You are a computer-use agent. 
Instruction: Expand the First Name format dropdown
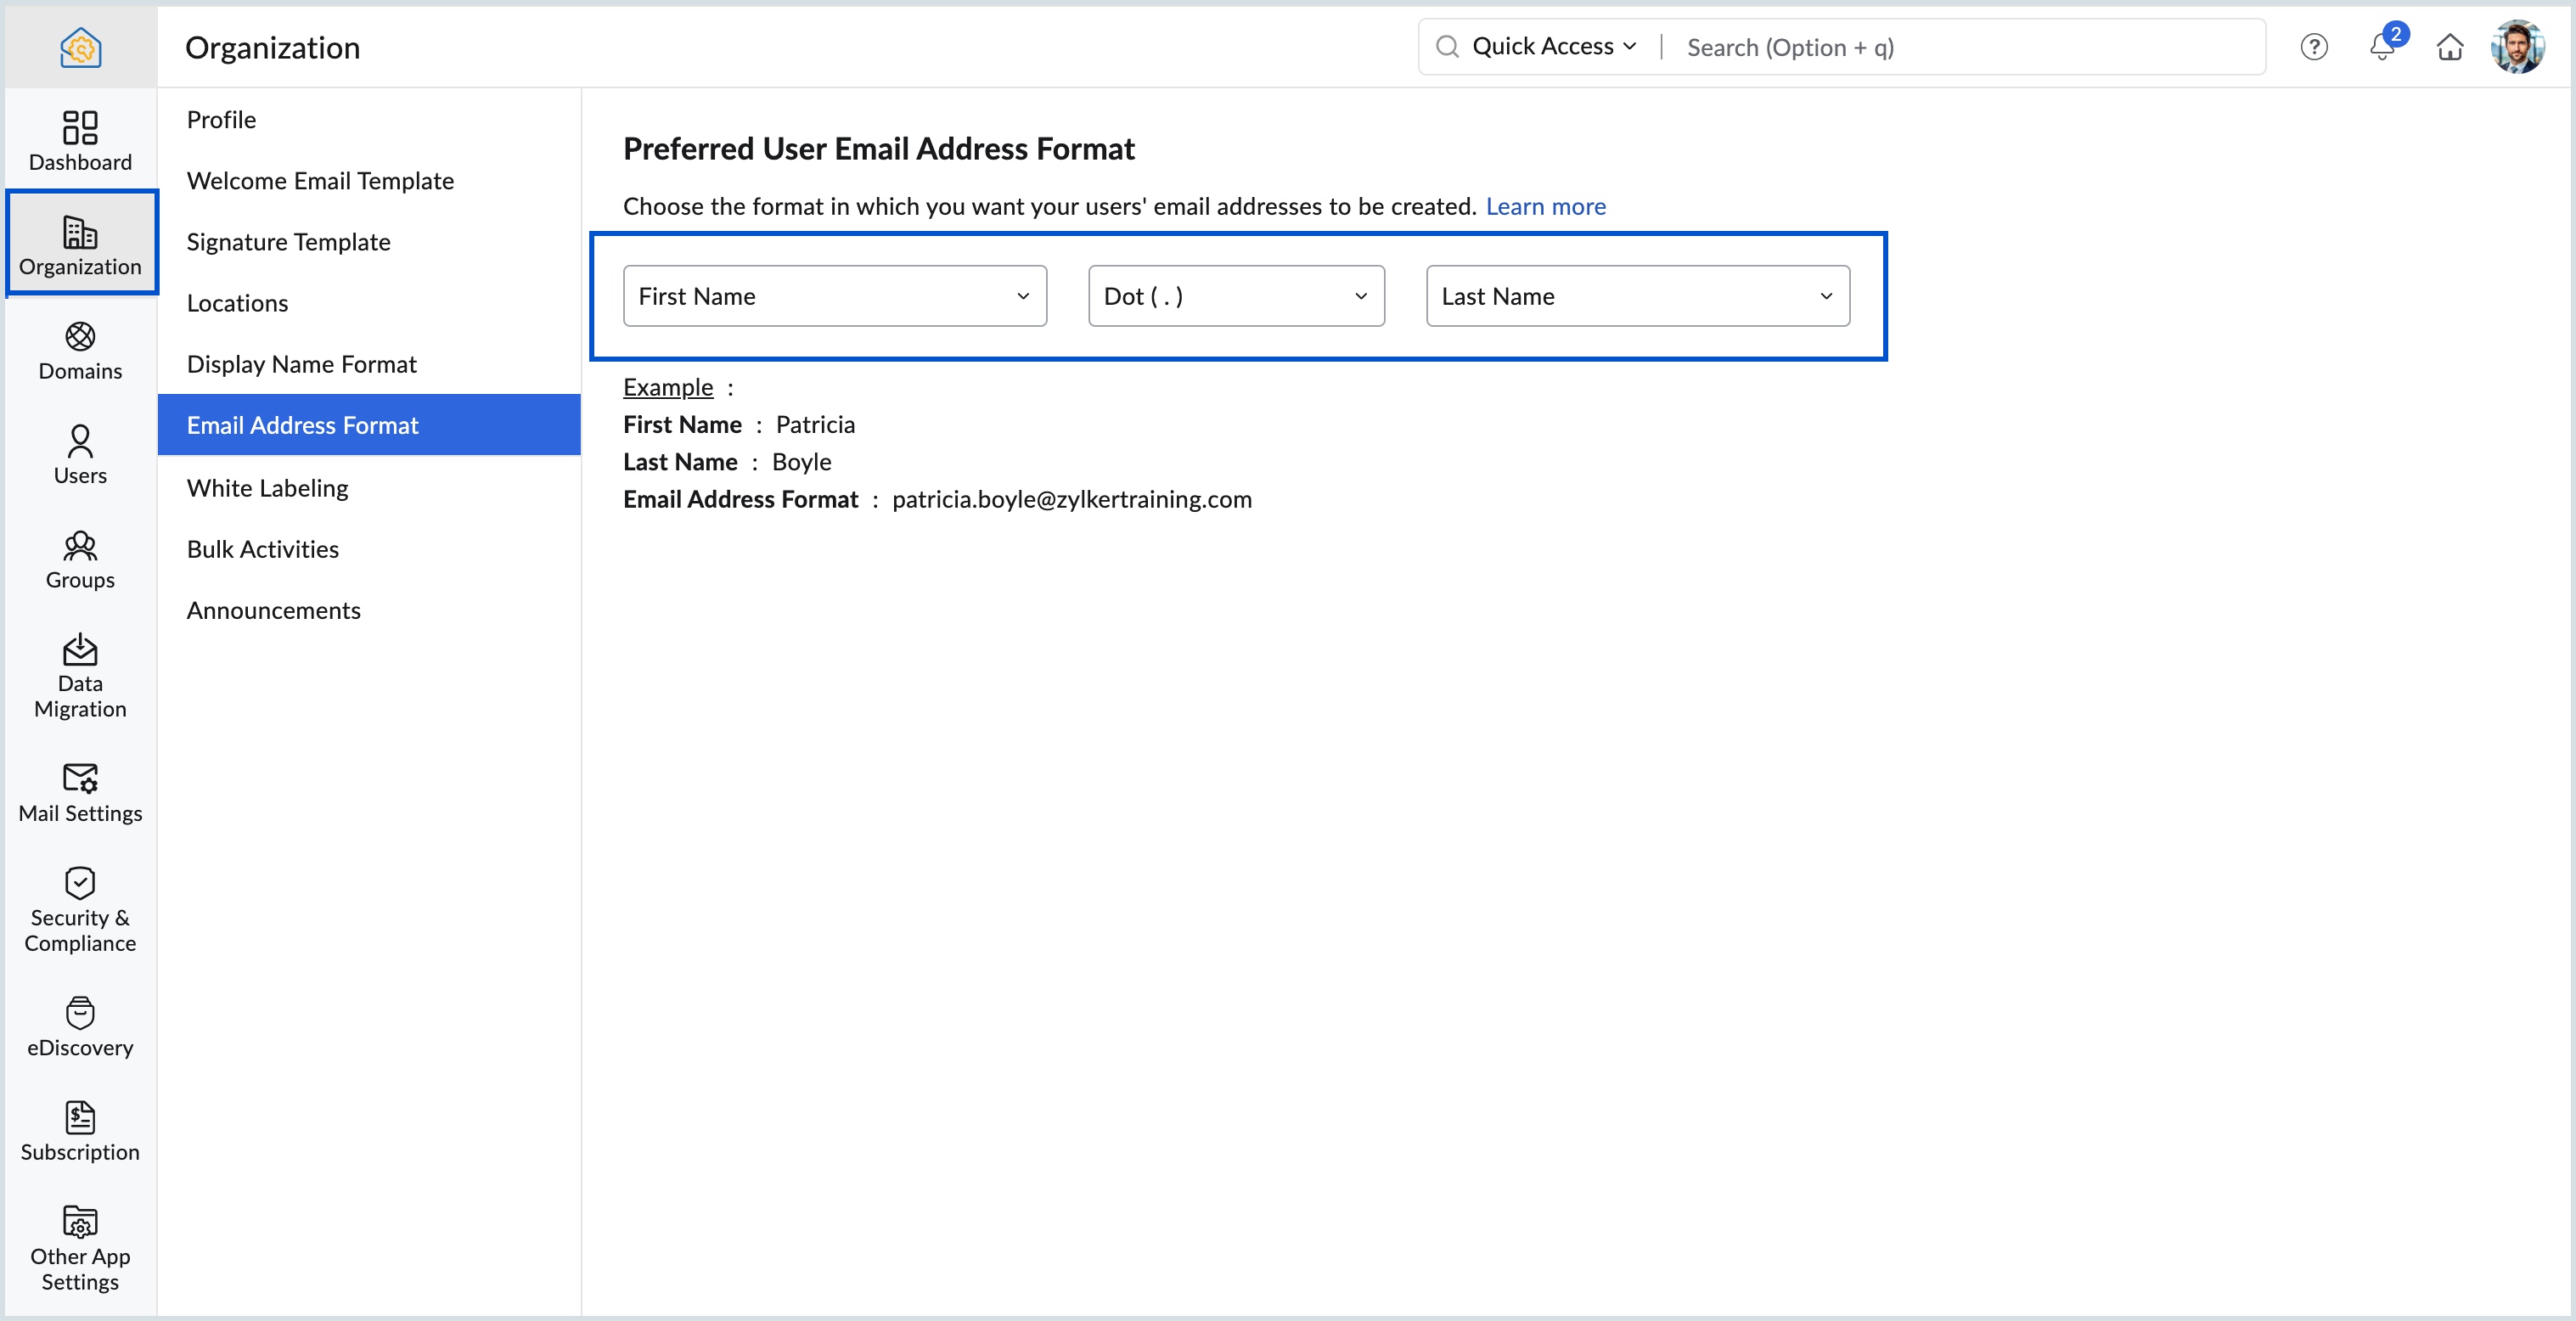(x=834, y=296)
